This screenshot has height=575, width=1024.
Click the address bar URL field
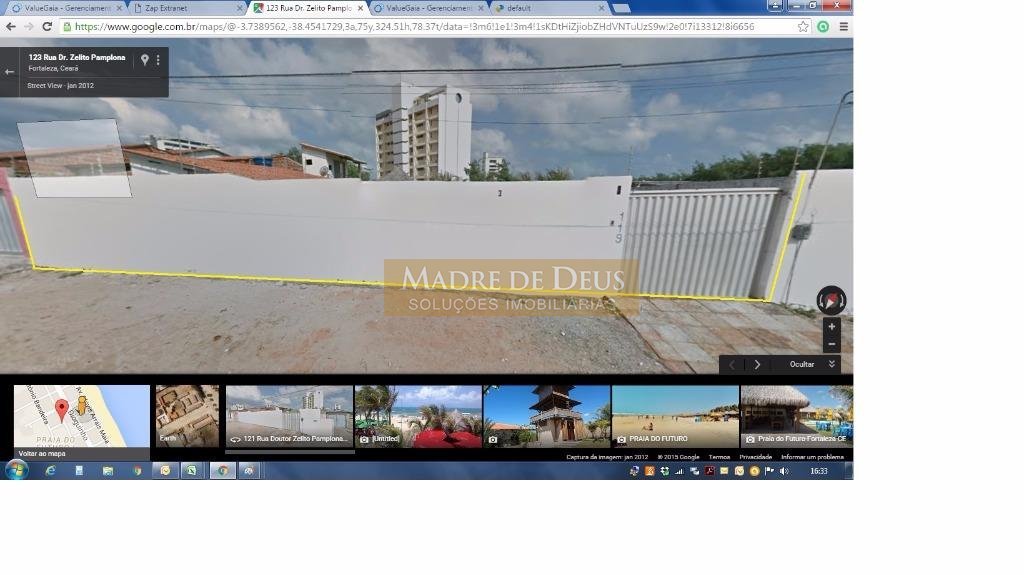(x=420, y=27)
